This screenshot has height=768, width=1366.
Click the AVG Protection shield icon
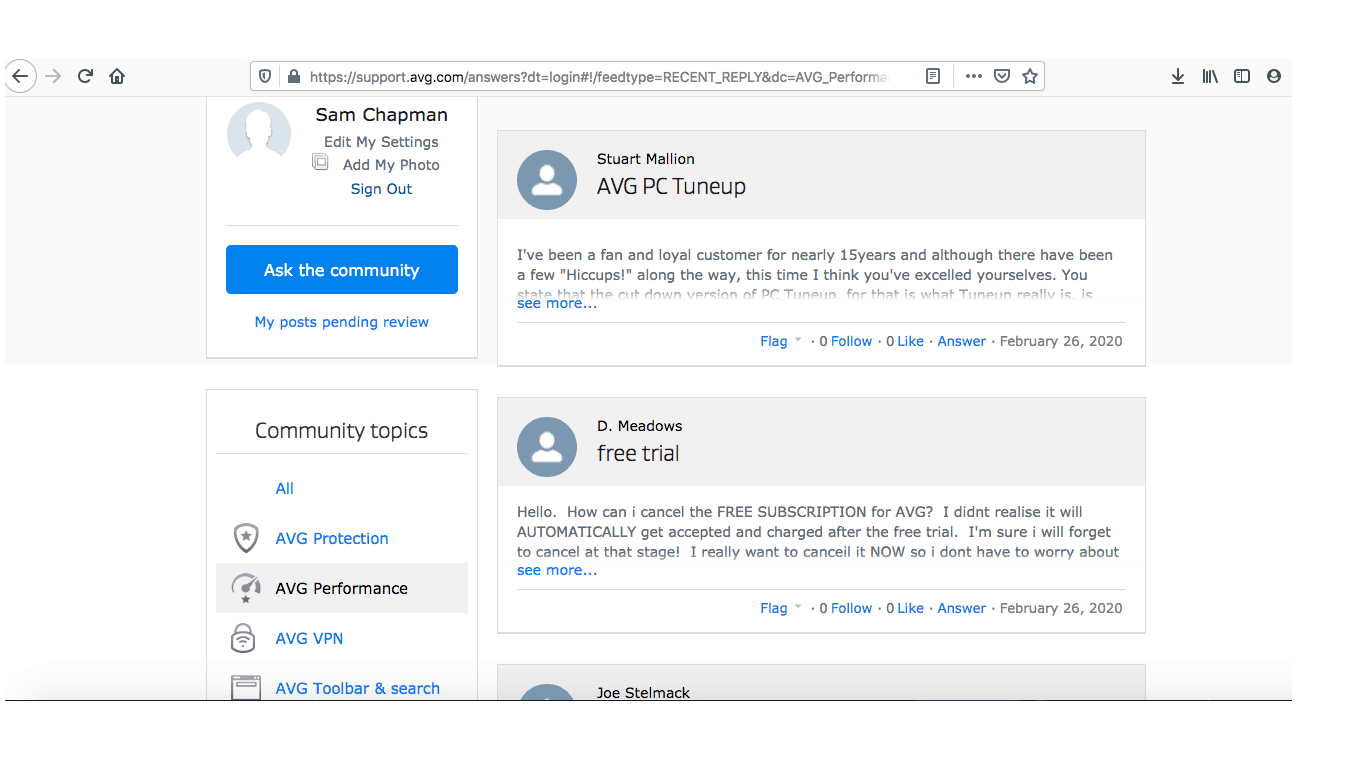246,538
